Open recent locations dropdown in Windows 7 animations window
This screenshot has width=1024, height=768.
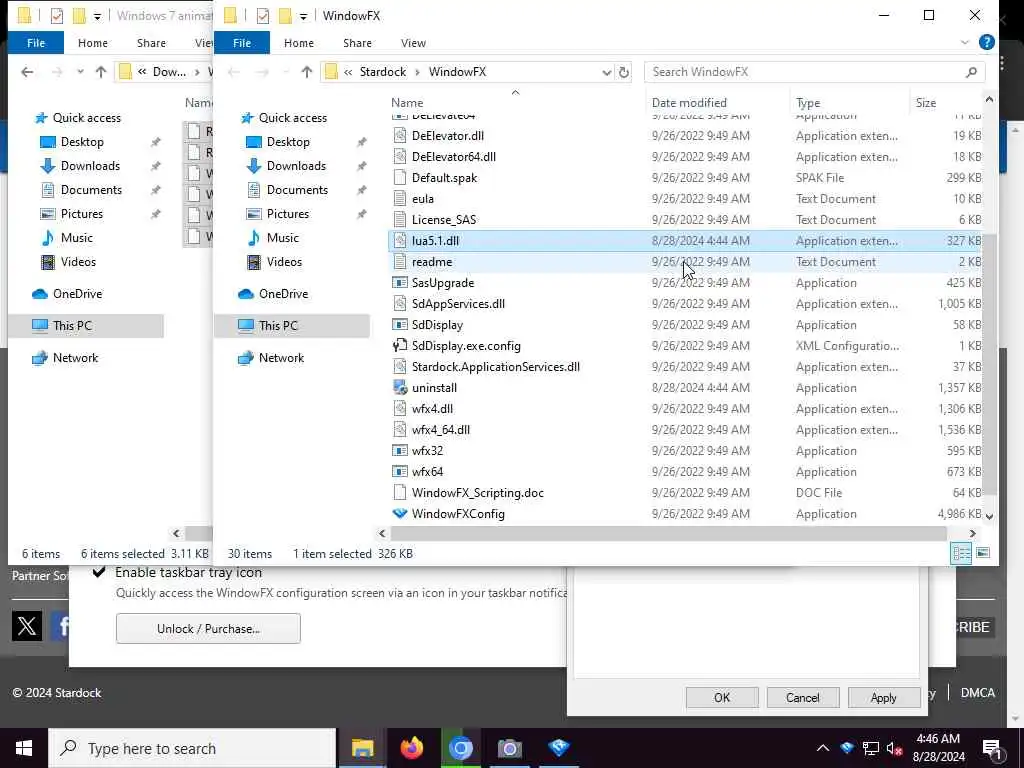(80, 72)
